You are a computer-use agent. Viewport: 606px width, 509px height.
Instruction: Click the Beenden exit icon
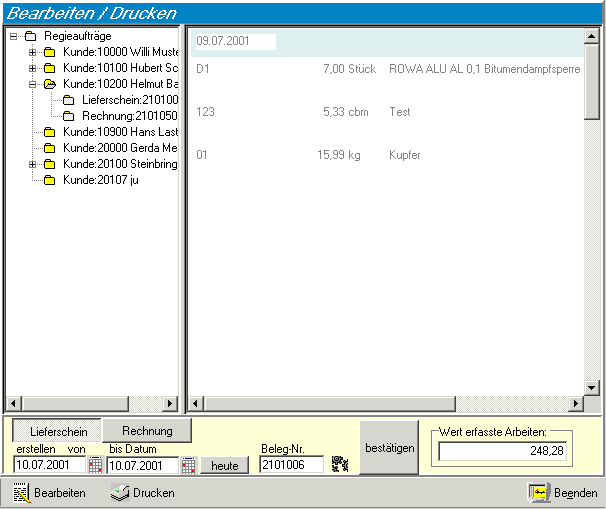(x=539, y=492)
